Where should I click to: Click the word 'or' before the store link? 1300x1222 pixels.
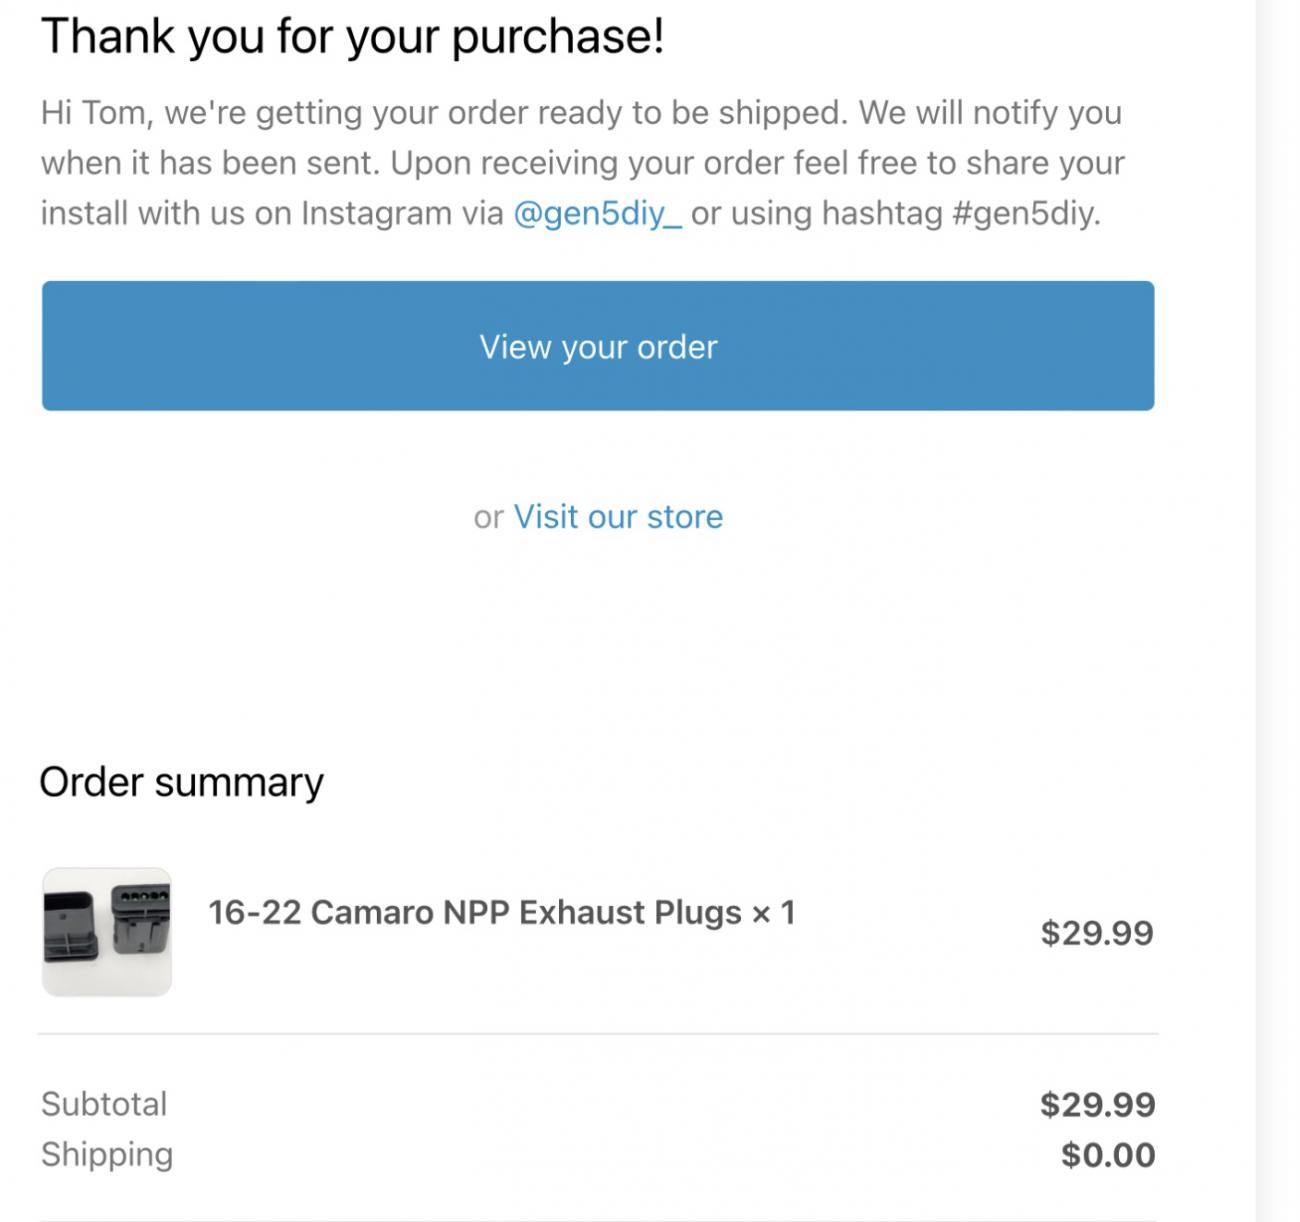(x=488, y=518)
